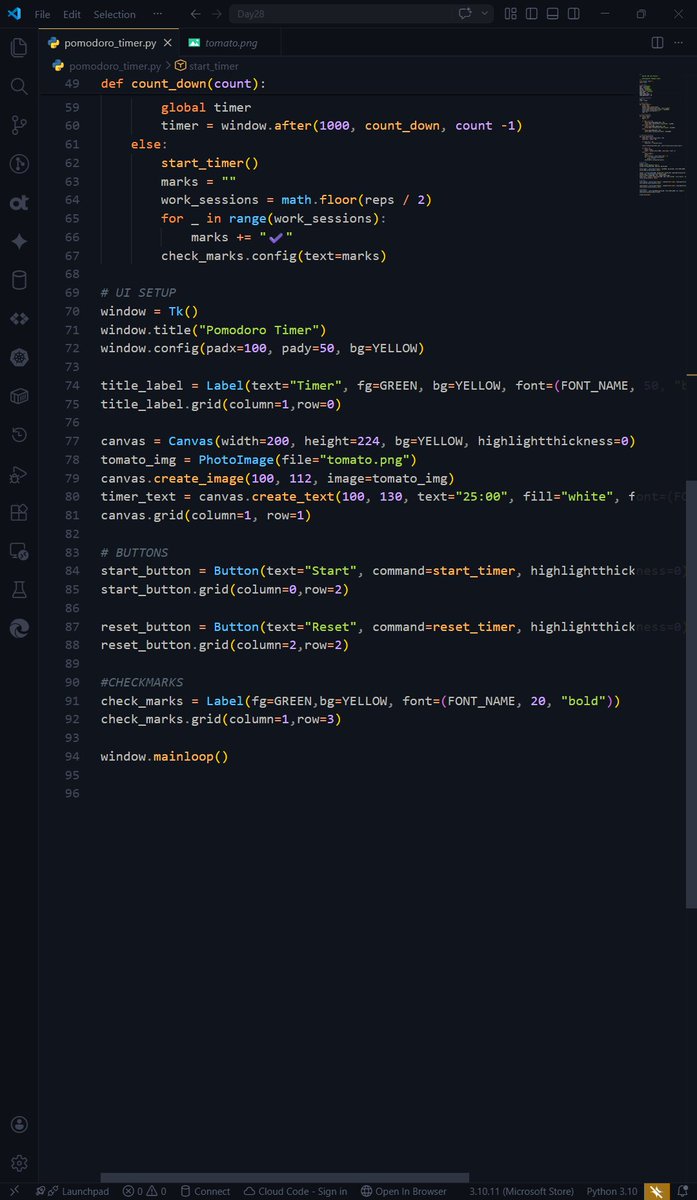Open the Cloud Code diamonds icon

[x=18, y=319]
